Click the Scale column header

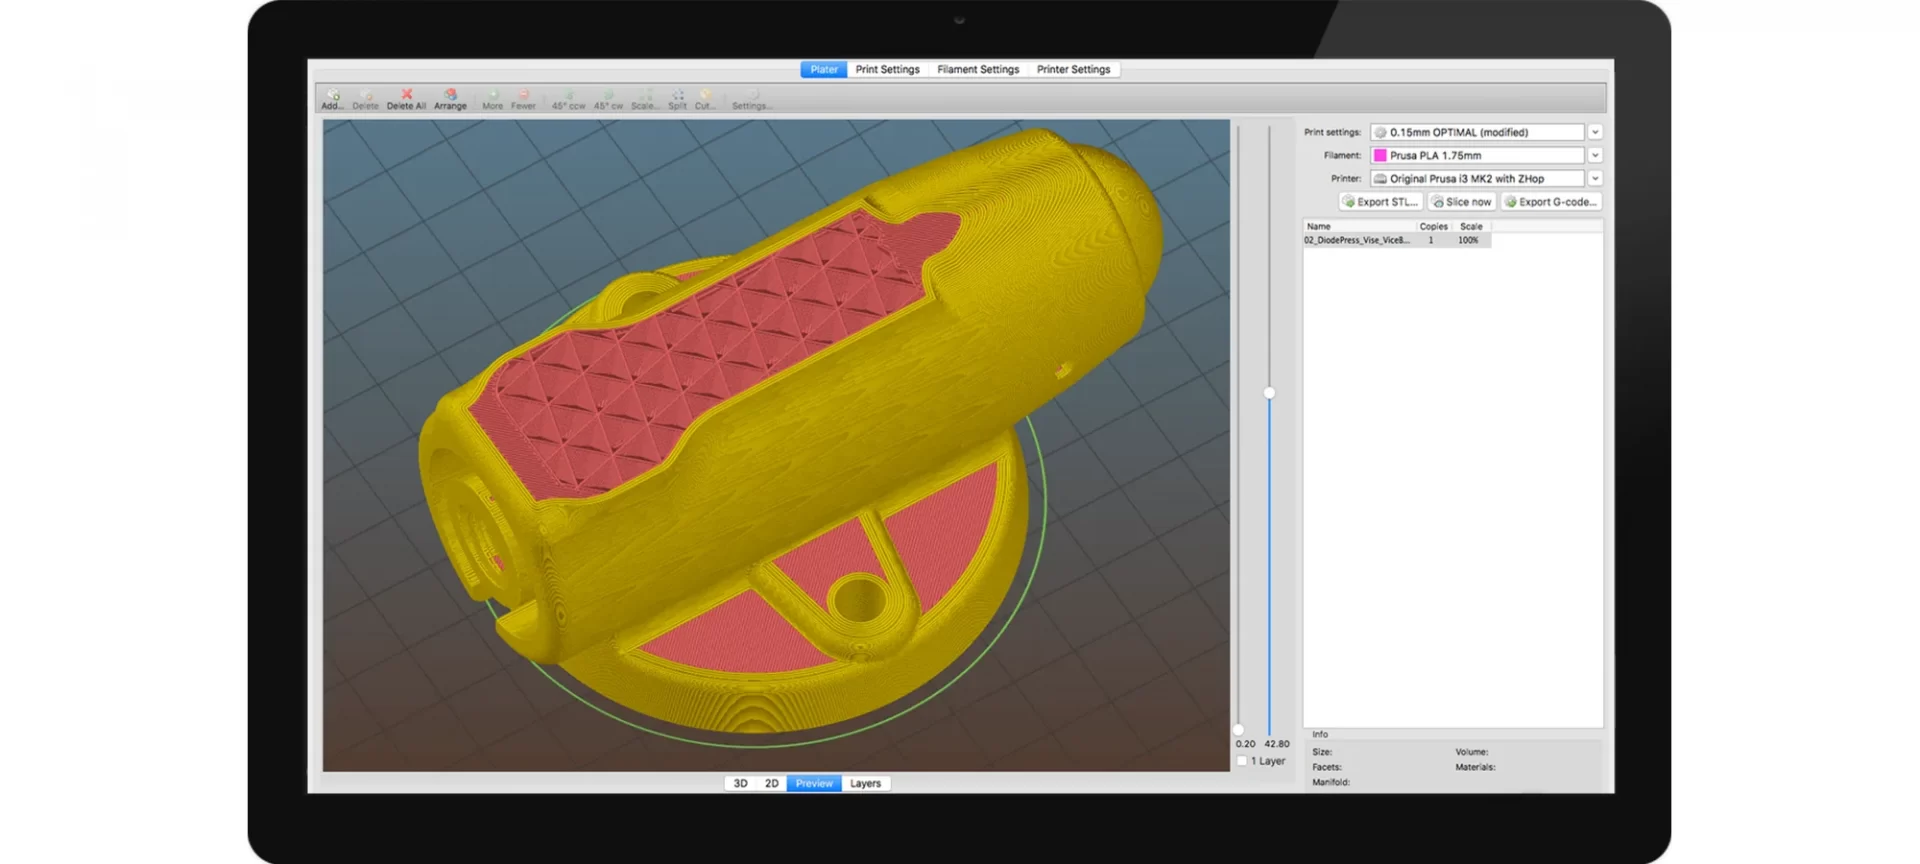pyautogui.click(x=1472, y=227)
